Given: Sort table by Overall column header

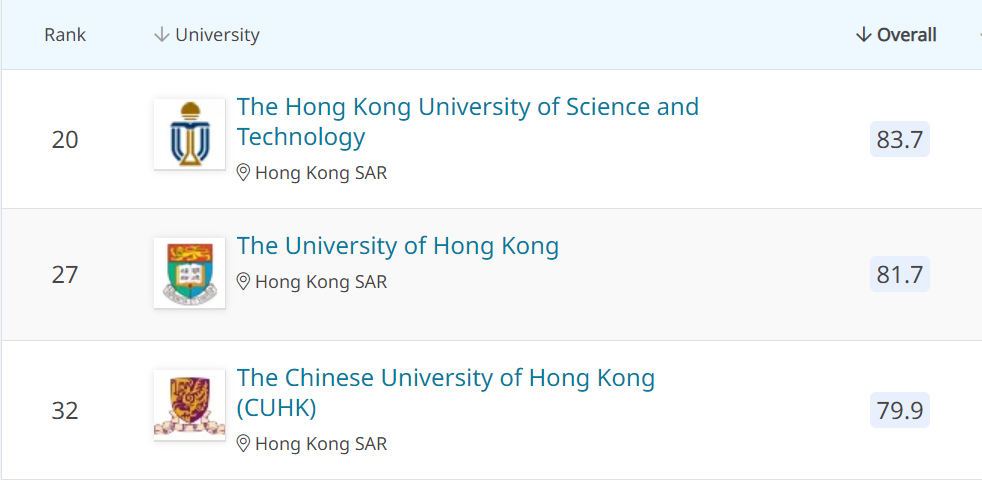Looking at the screenshot, I should [x=907, y=35].
